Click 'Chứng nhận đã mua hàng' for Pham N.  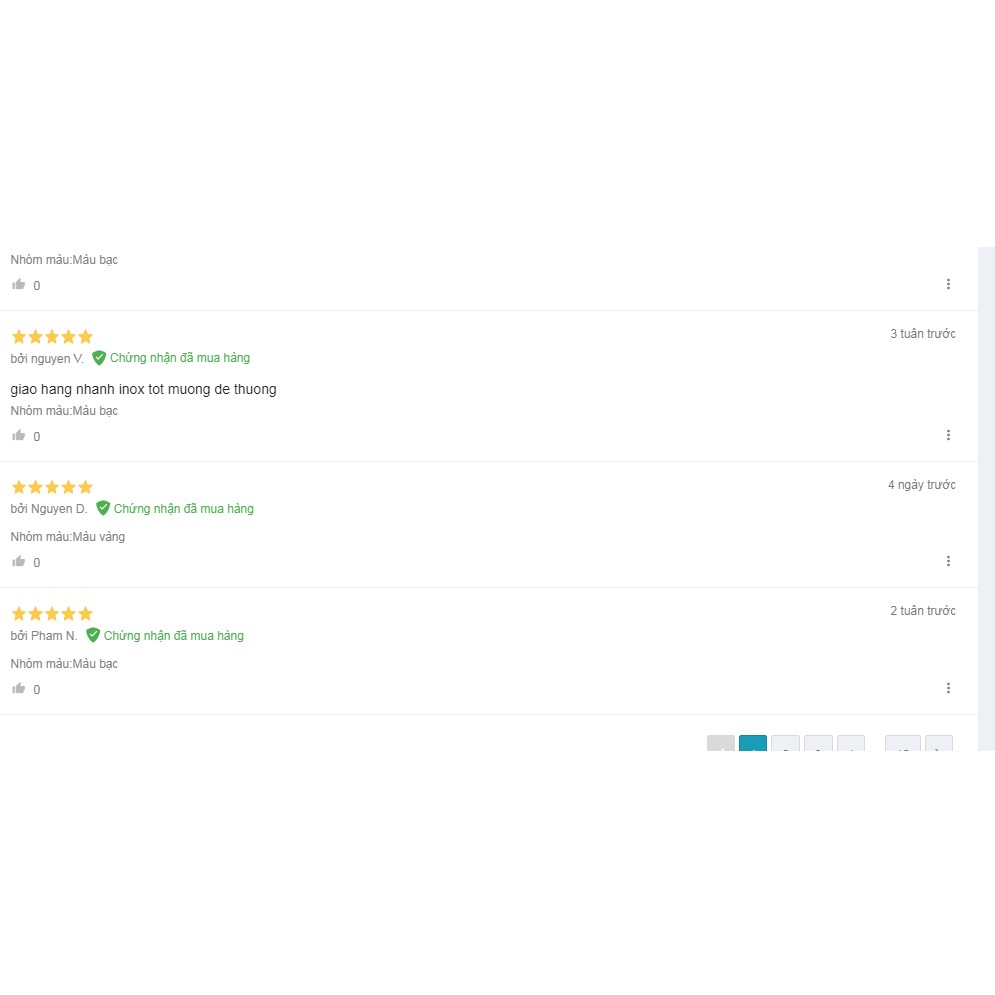point(174,636)
